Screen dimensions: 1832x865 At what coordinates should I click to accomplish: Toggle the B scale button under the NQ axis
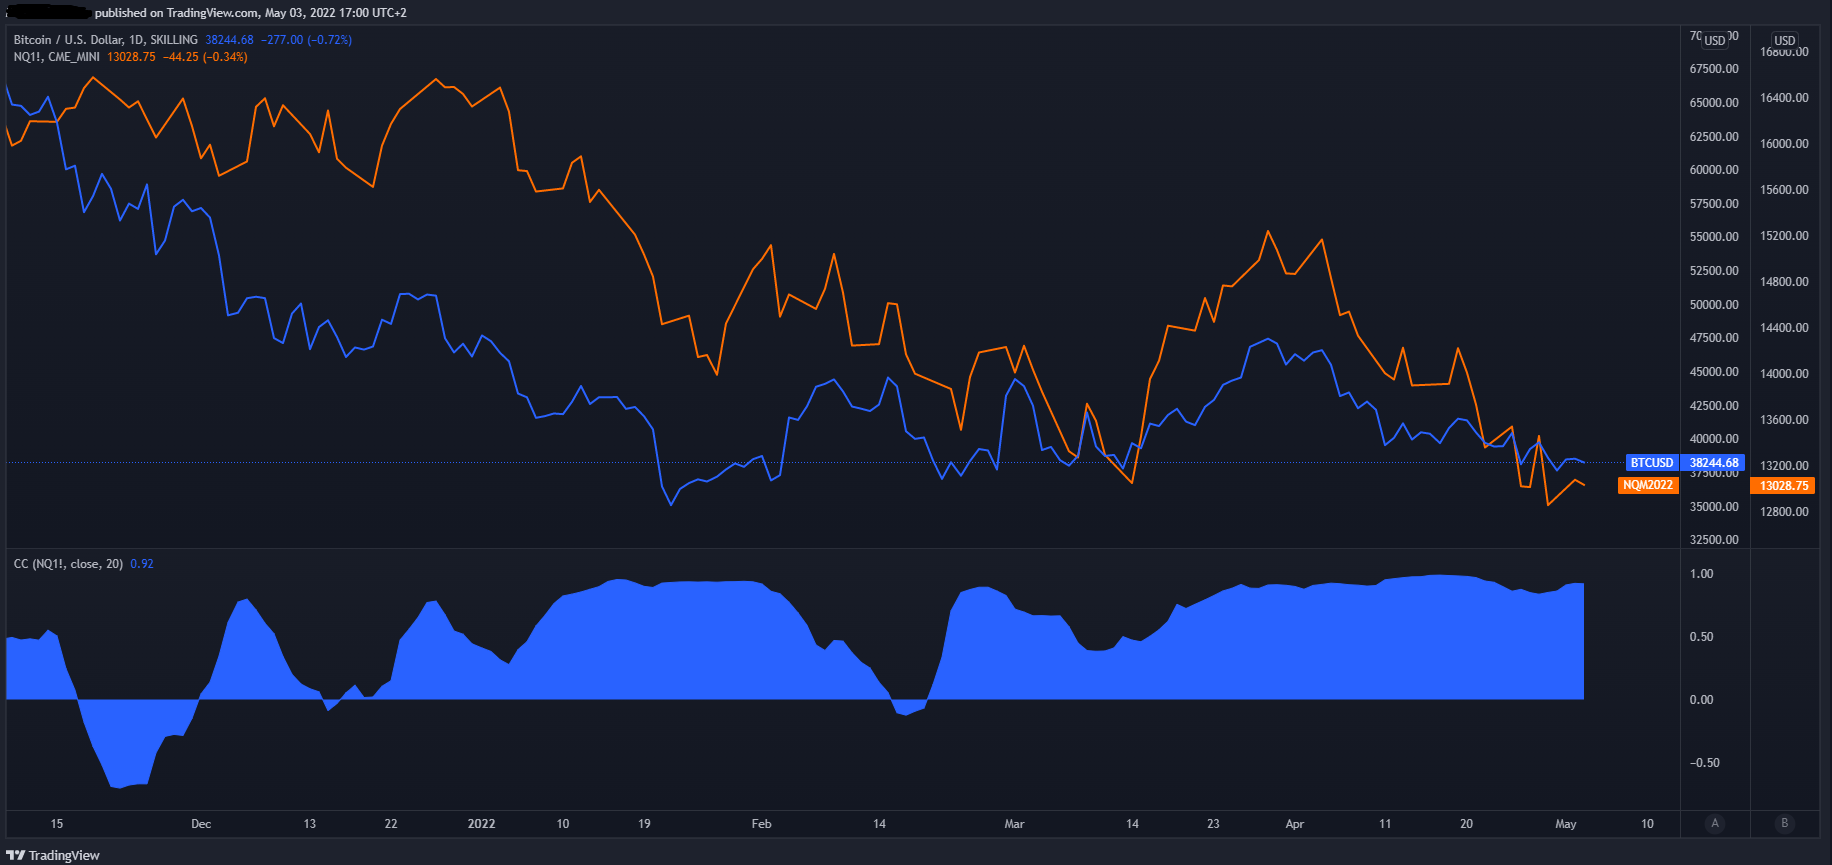click(x=1785, y=823)
